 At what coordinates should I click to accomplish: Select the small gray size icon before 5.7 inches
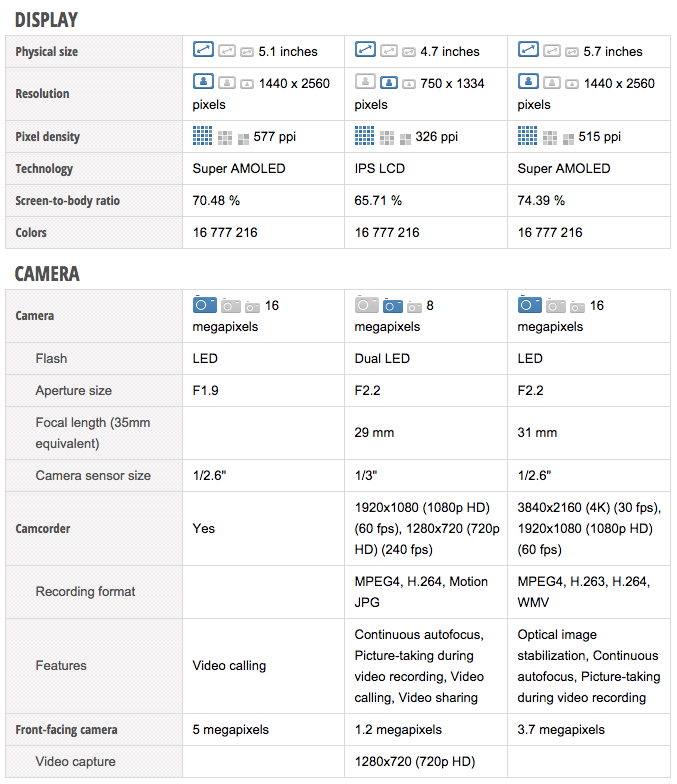[x=572, y=52]
